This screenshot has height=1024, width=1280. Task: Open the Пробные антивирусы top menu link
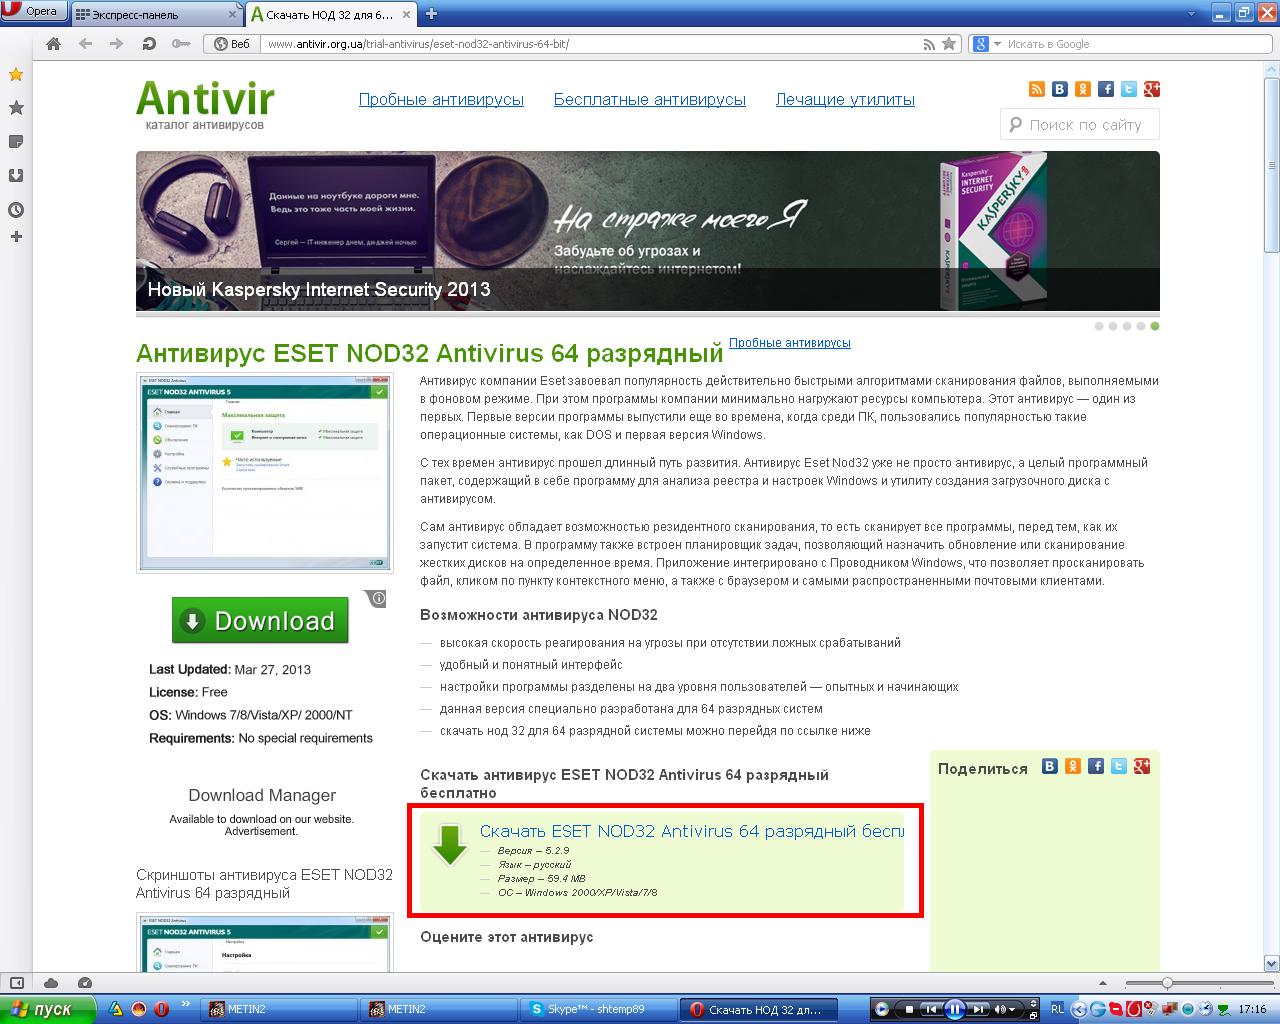441,100
